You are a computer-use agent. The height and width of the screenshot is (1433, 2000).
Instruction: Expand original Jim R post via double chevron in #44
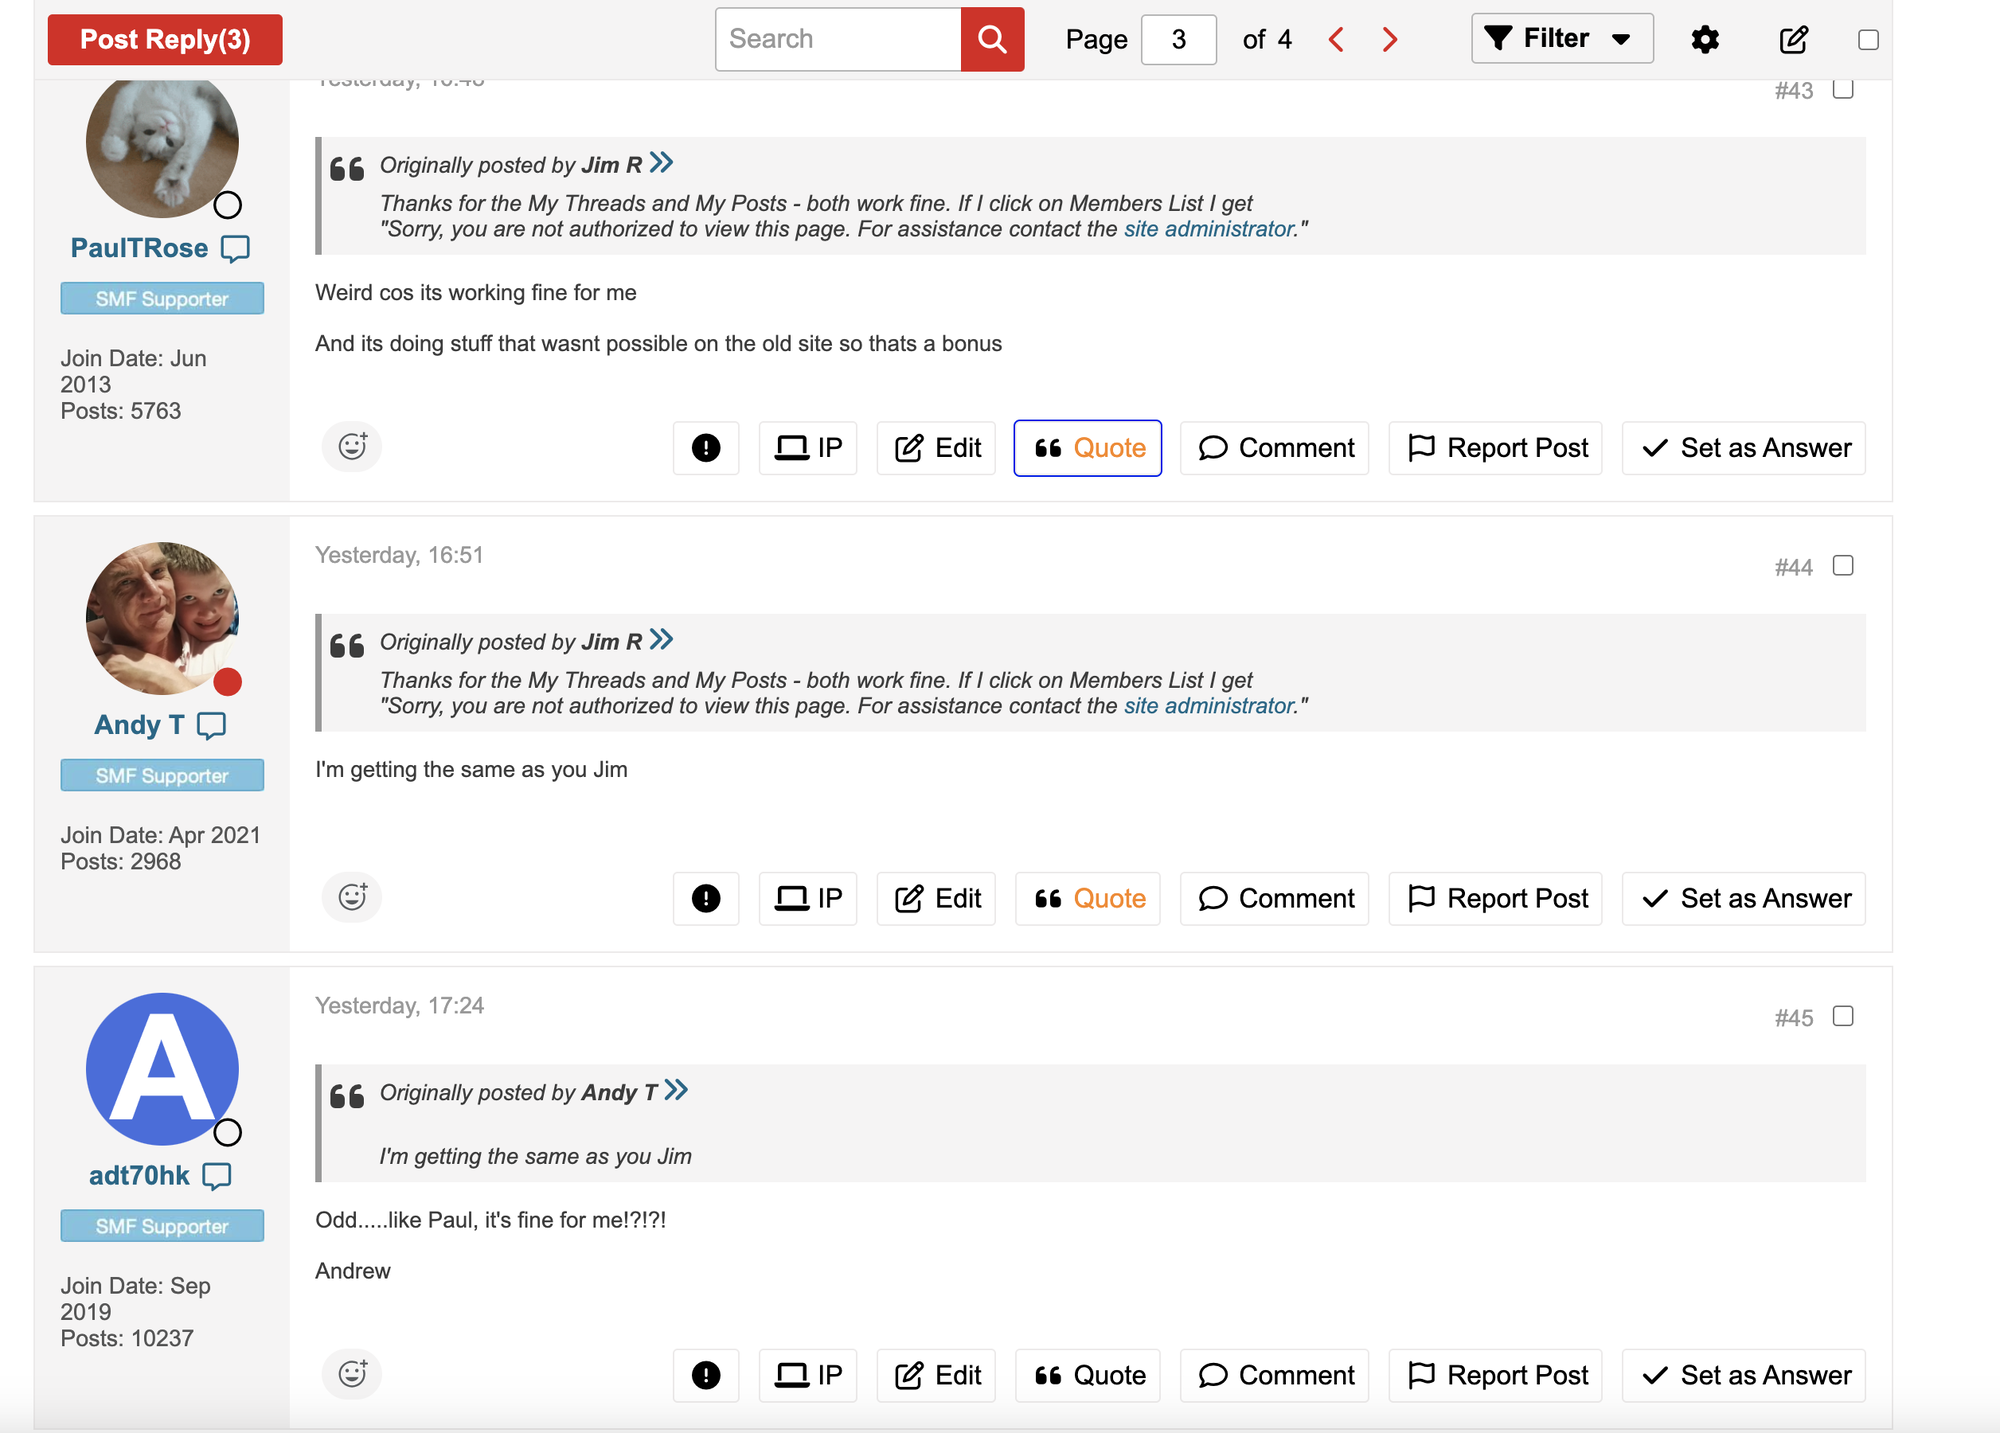(661, 639)
